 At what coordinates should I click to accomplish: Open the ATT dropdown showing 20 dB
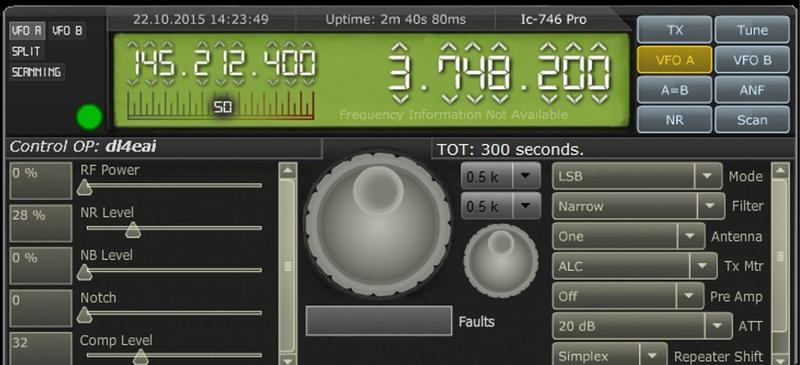coord(643,326)
